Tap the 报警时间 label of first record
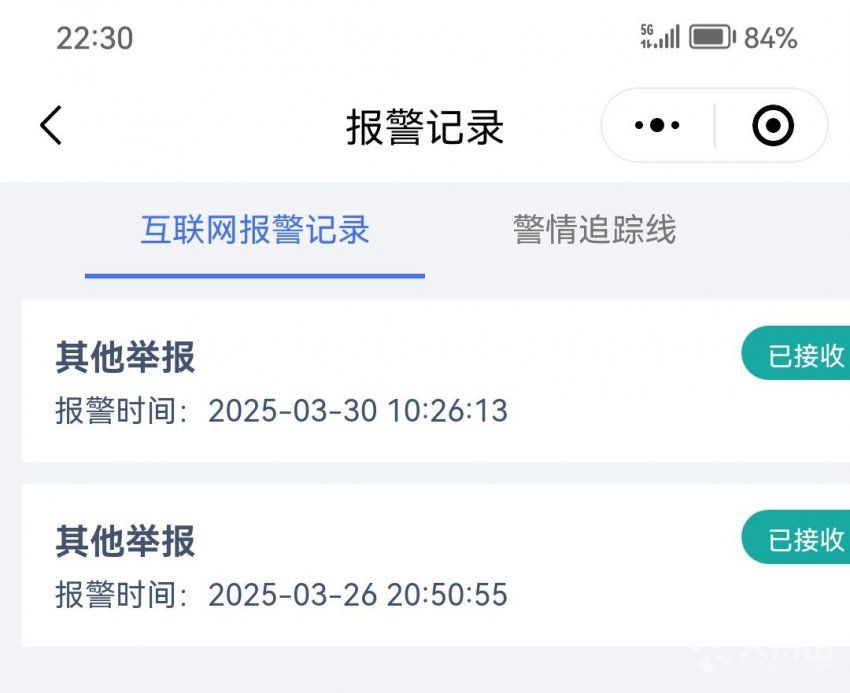850x693 pixels. coord(121,410)
